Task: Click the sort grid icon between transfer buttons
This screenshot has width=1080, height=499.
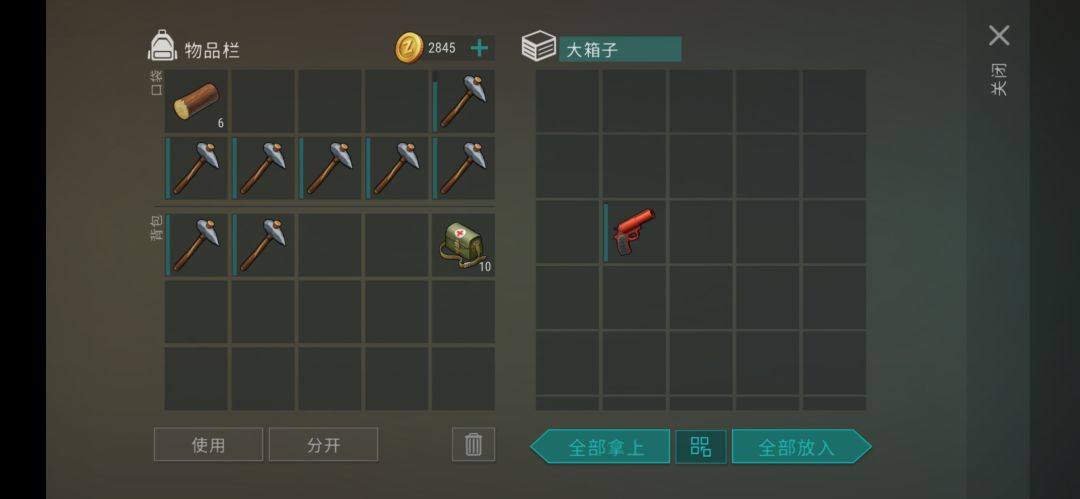Action: coord(700,447)
